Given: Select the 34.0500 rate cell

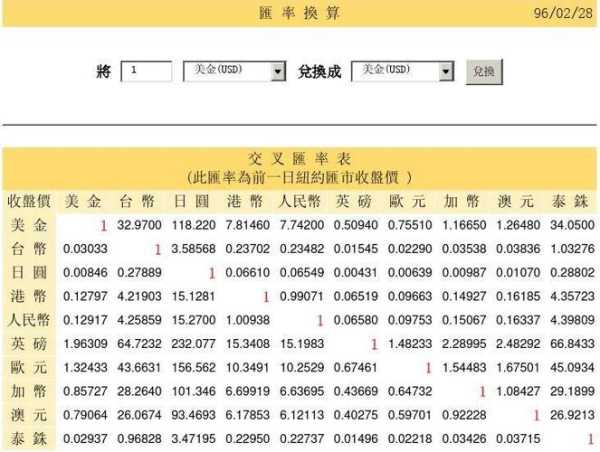Looking at the screenshot, I should pyautogui.click(x=573, y=225).
